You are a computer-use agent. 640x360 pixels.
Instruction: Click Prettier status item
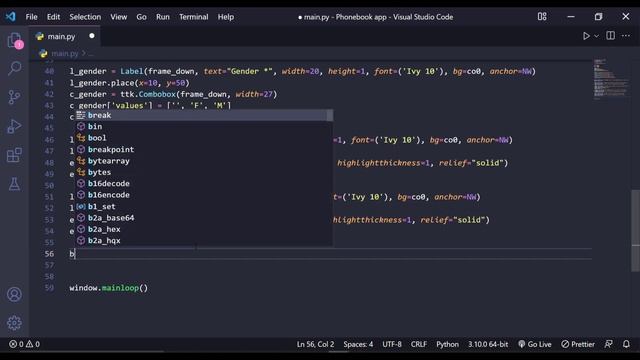[x=578, y=344]
